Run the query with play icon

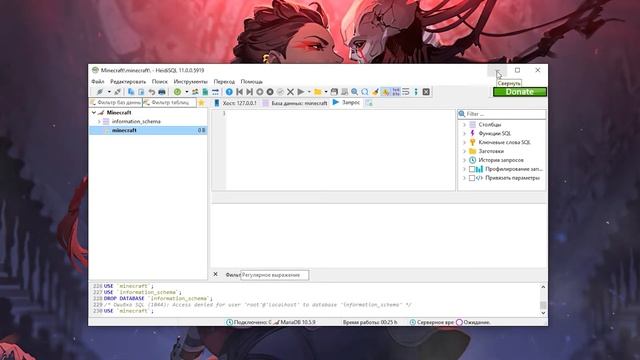pos(301,92)
